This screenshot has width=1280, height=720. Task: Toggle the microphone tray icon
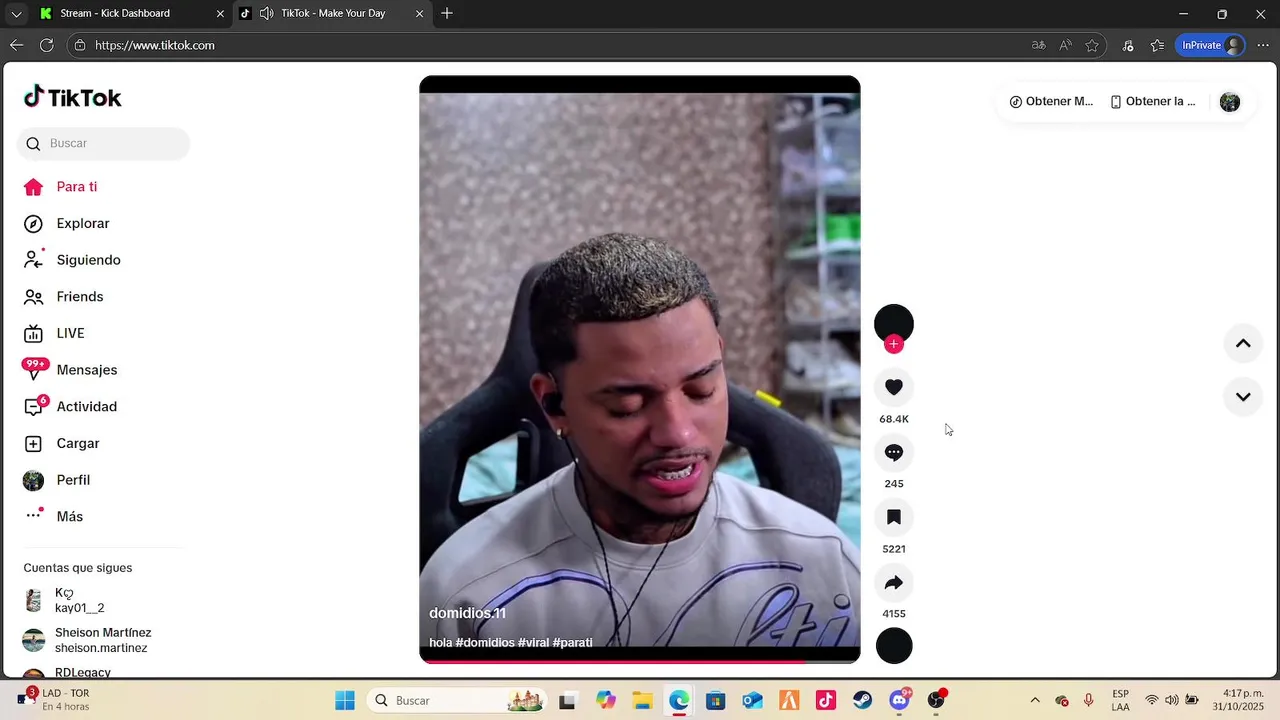[1088, 700]
